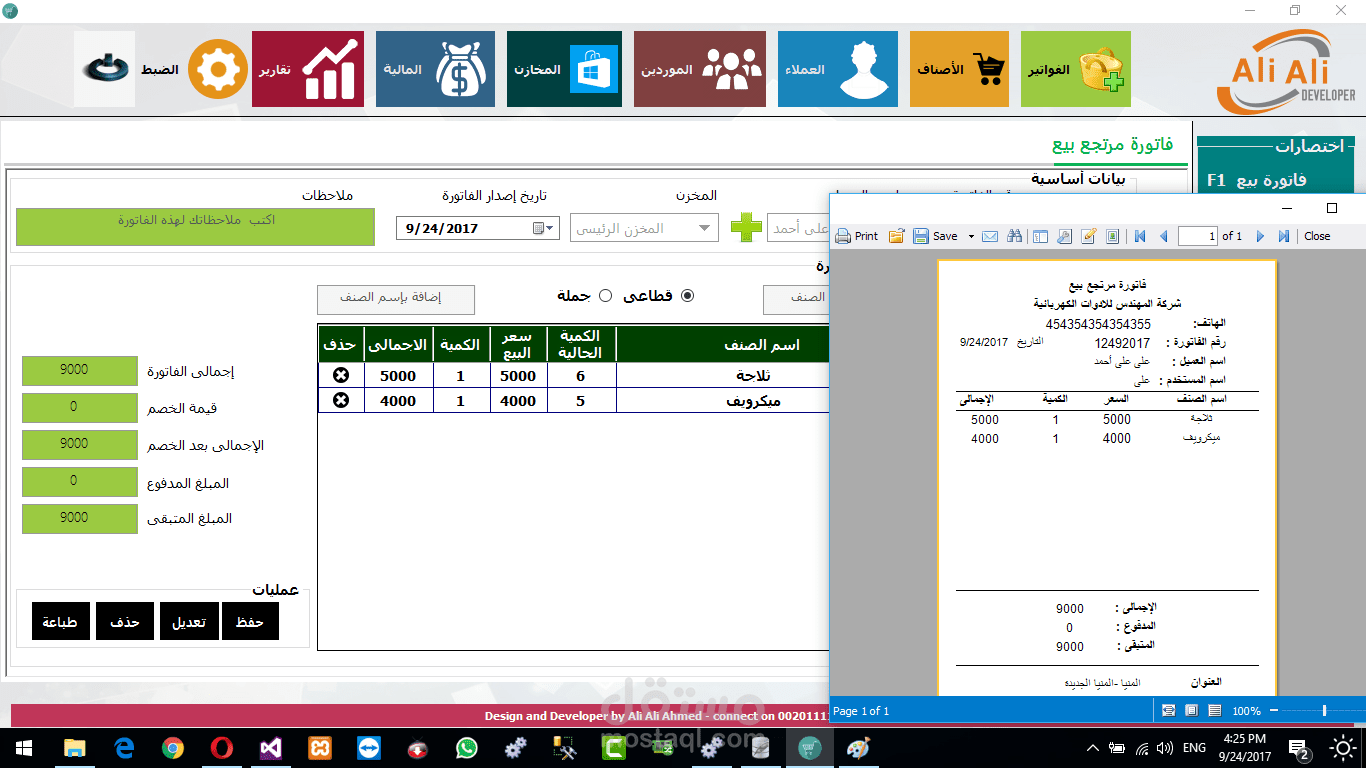Click the الكمية الحالية column header
Screen dimensions: 1366x768
[581, 344]
